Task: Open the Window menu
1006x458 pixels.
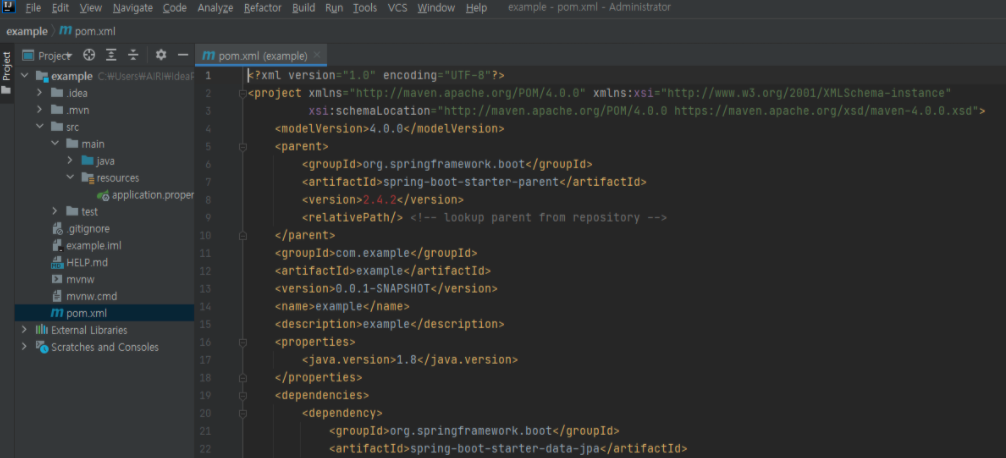Action: (x=436, y=8)
